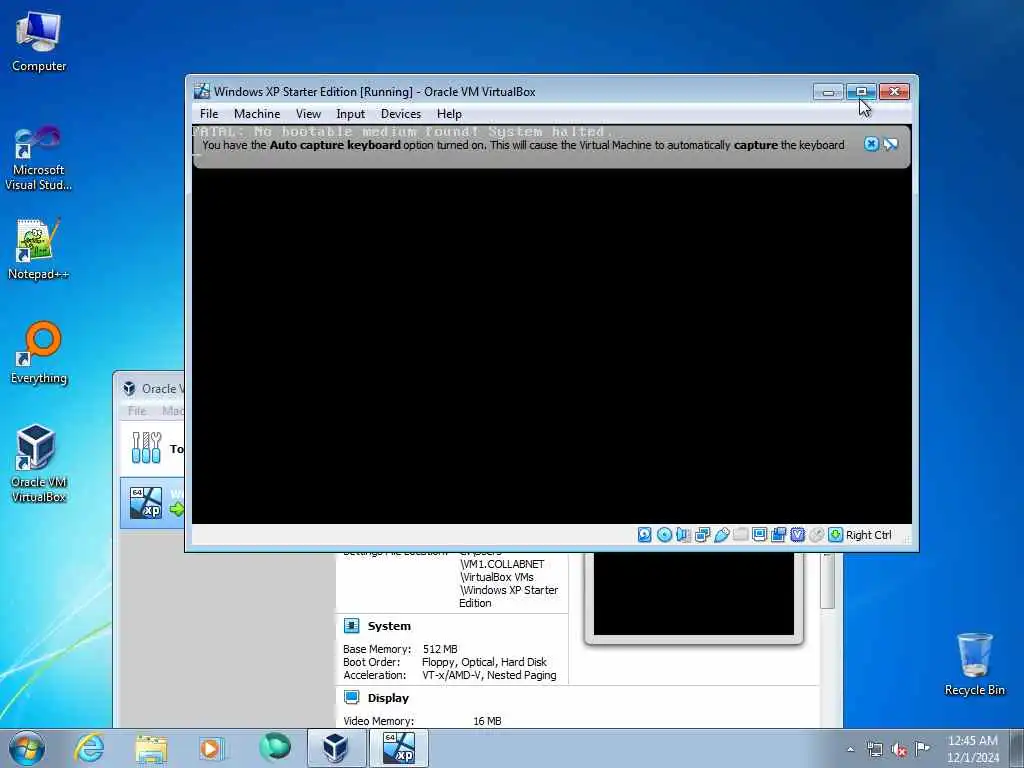
Task: Click the Right Ctrl host key label
Action: click(x=869, y=535)
